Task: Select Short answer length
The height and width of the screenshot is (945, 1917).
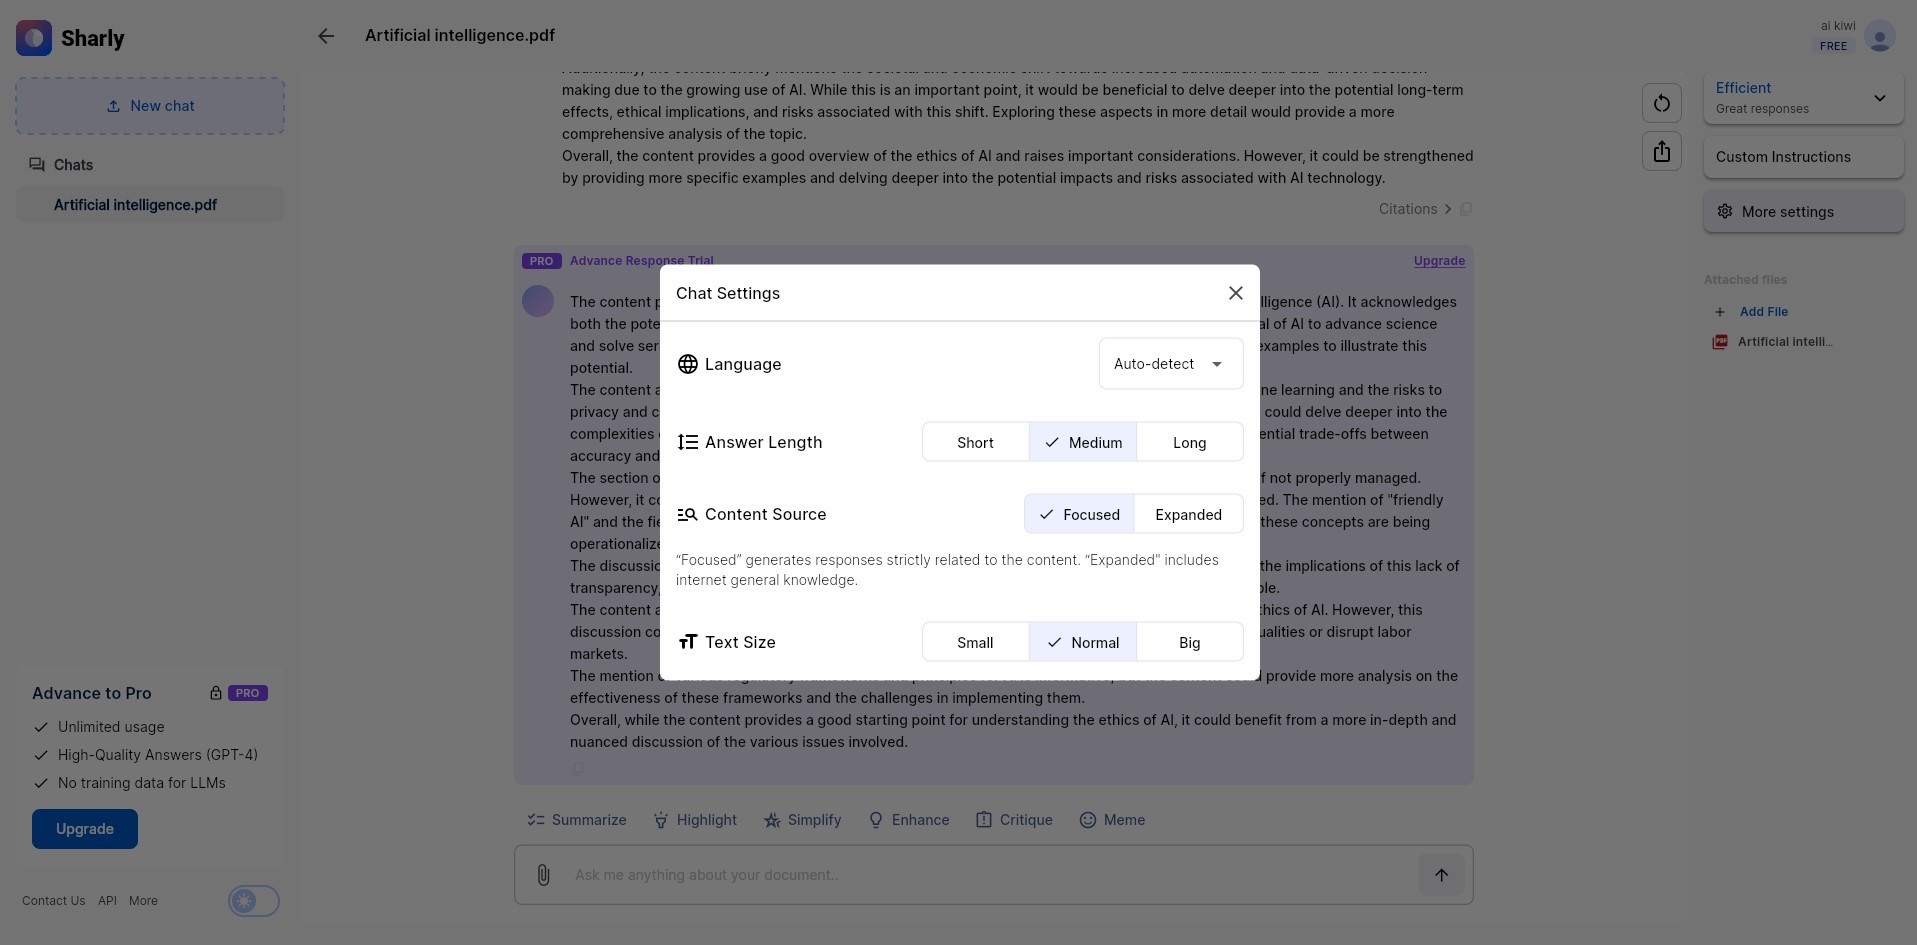Action: [x=975, y=442]
